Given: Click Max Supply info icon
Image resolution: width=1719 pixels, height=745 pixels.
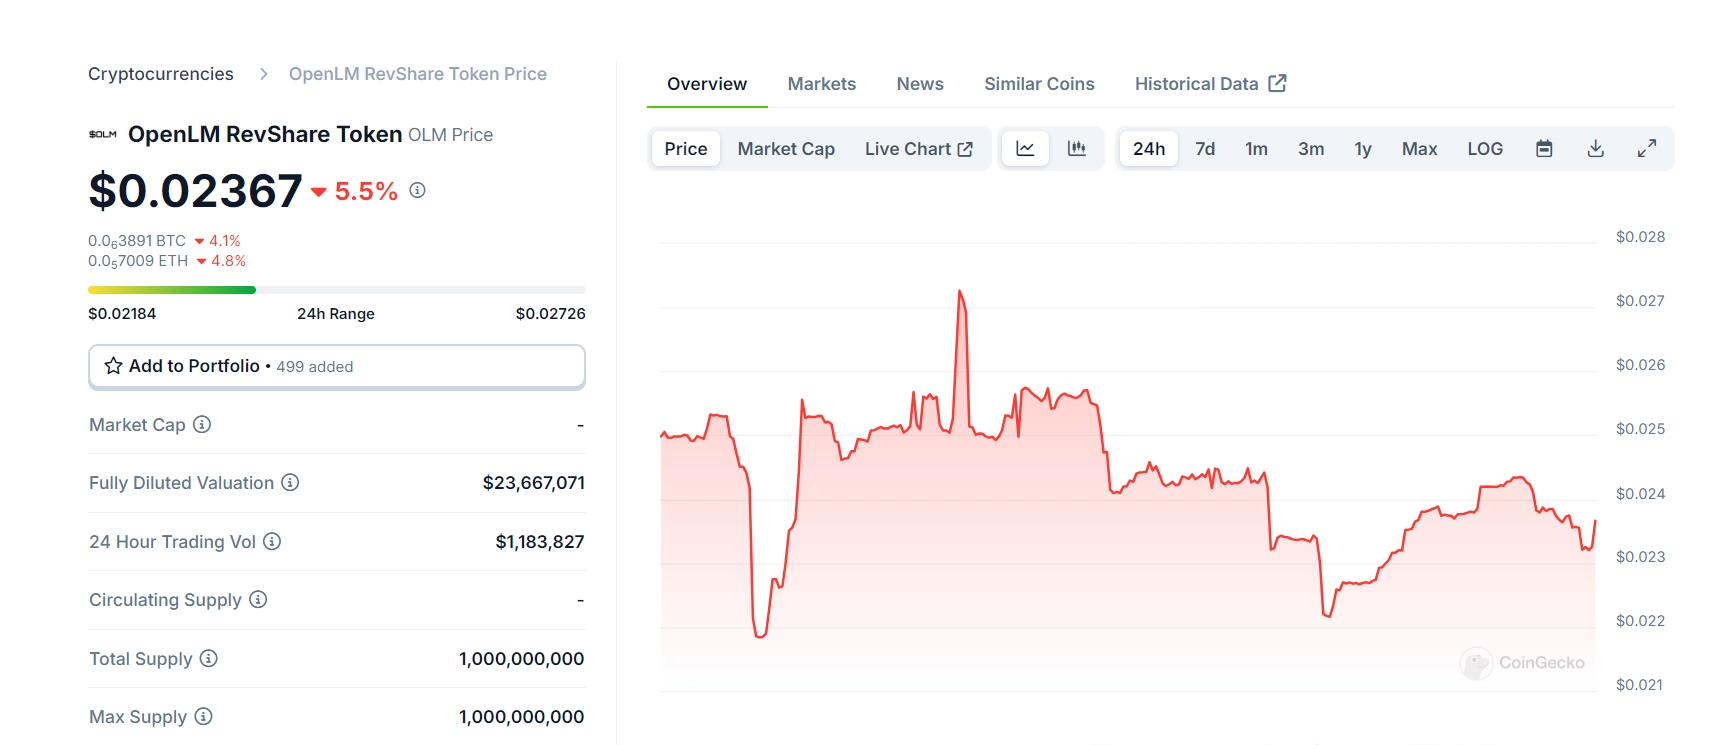Looking at the screenshot, I should point(203,716).
